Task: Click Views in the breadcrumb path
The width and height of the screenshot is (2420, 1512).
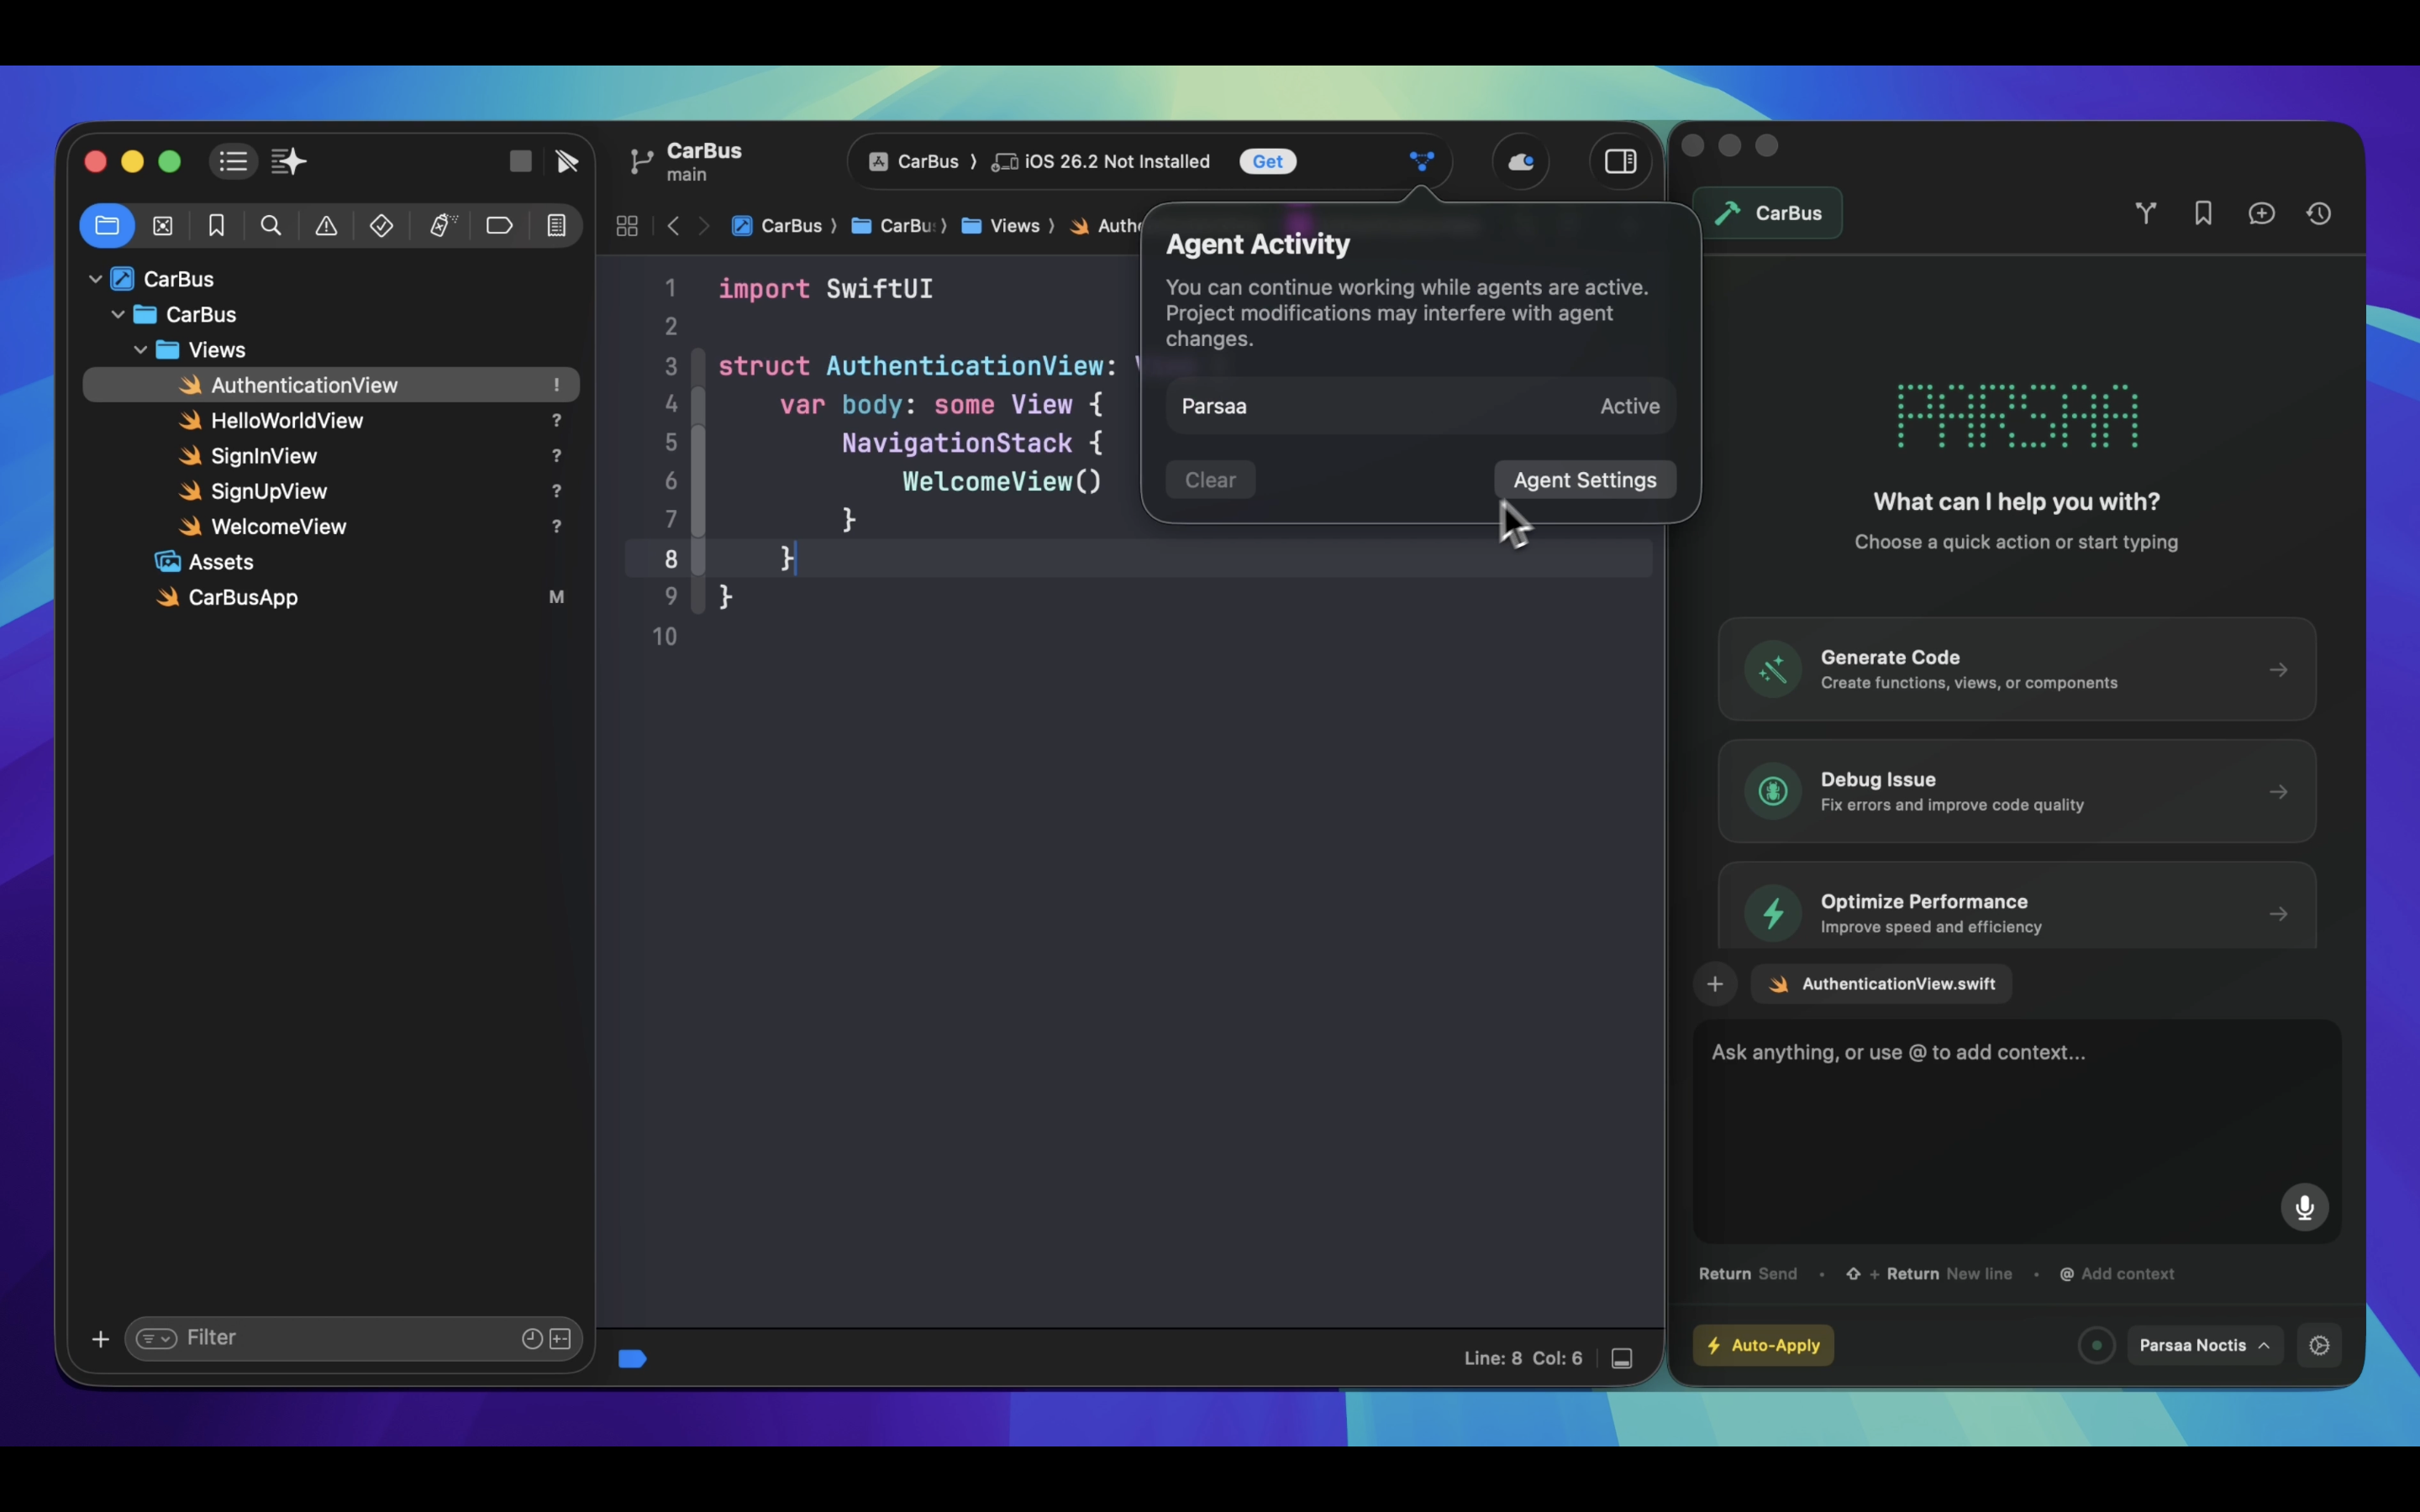Action: 1013,226
